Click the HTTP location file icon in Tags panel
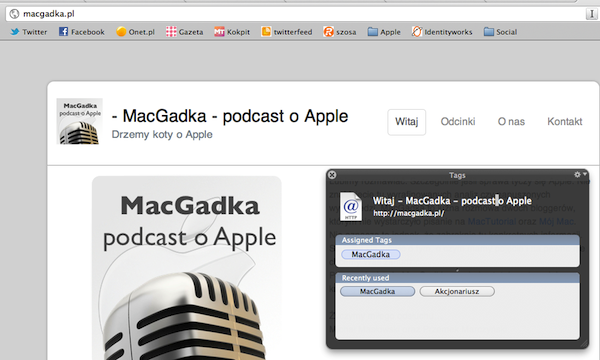600x360 pixels. pyautogui.click(x=351, y=207)
